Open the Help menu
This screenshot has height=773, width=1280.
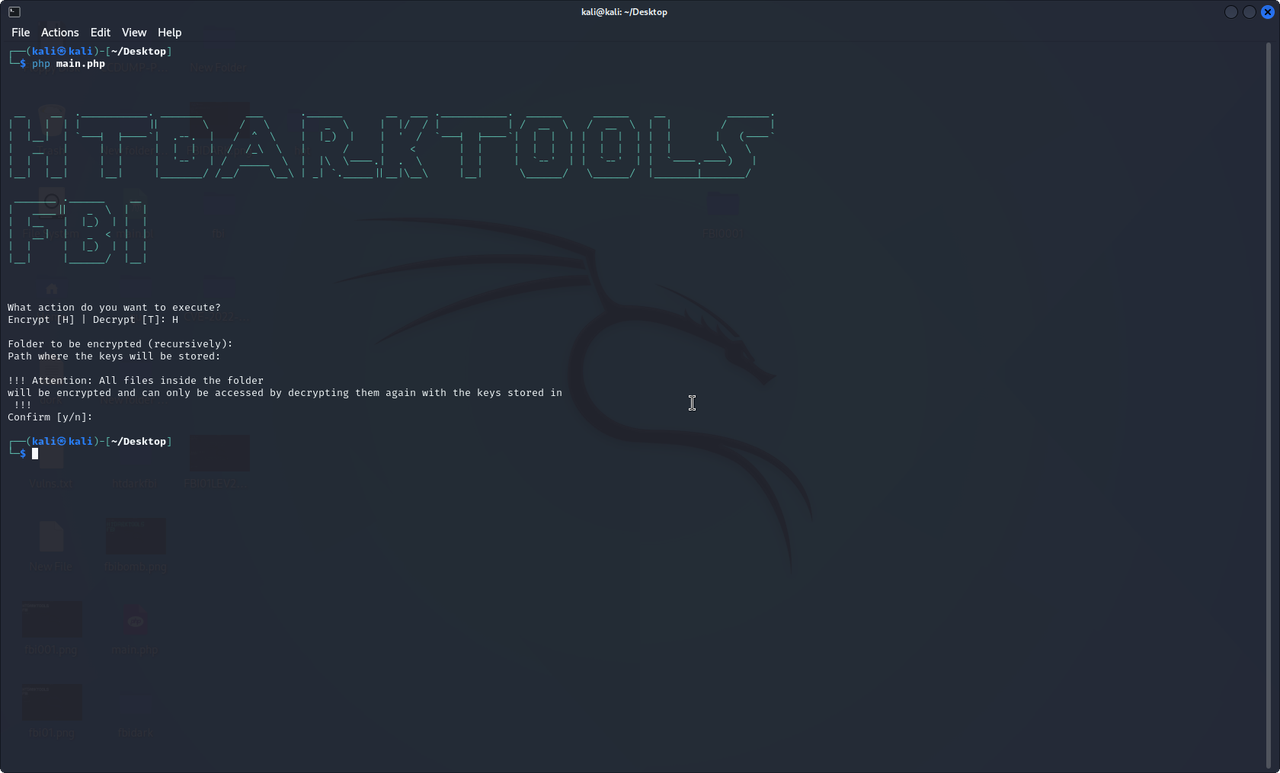(170, 33)
